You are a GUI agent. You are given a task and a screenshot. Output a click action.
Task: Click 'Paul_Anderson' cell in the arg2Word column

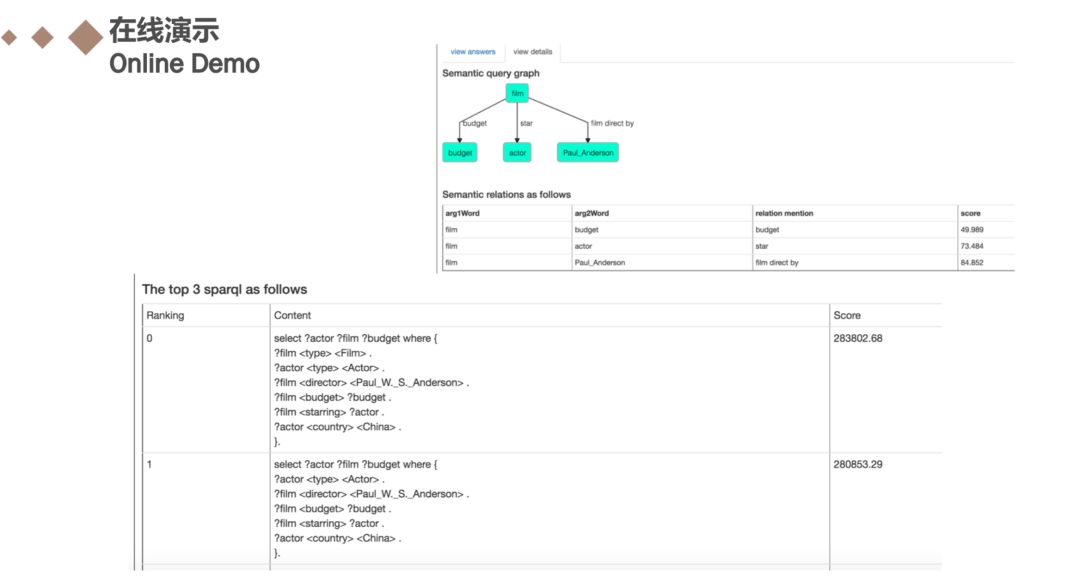pyautogui.click(x=600, y=263)
